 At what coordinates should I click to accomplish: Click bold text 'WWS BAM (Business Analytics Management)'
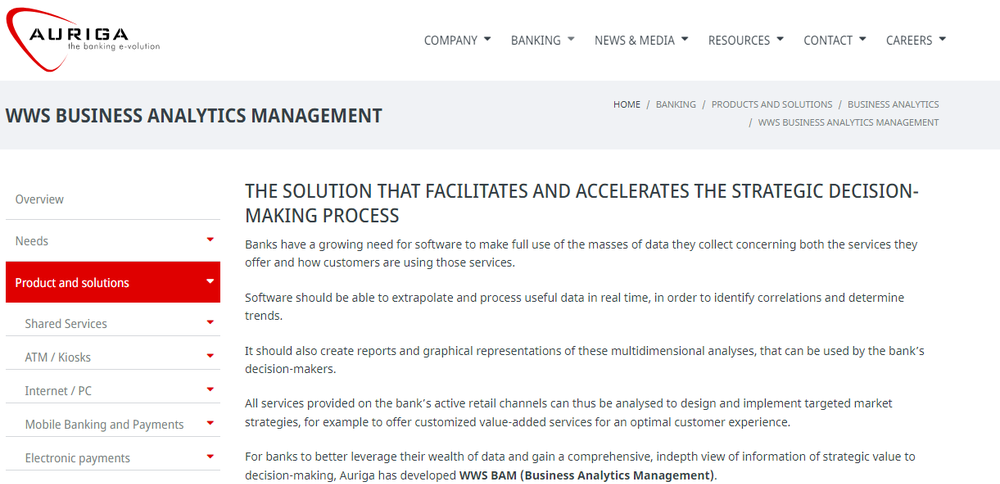(x=587, y=475)
